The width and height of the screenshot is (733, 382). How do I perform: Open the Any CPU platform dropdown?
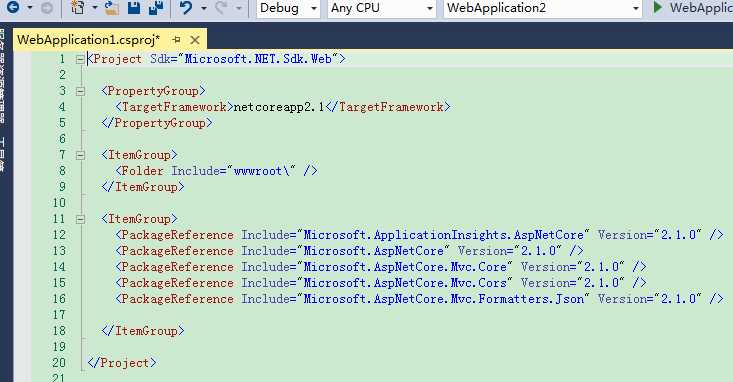381,8
